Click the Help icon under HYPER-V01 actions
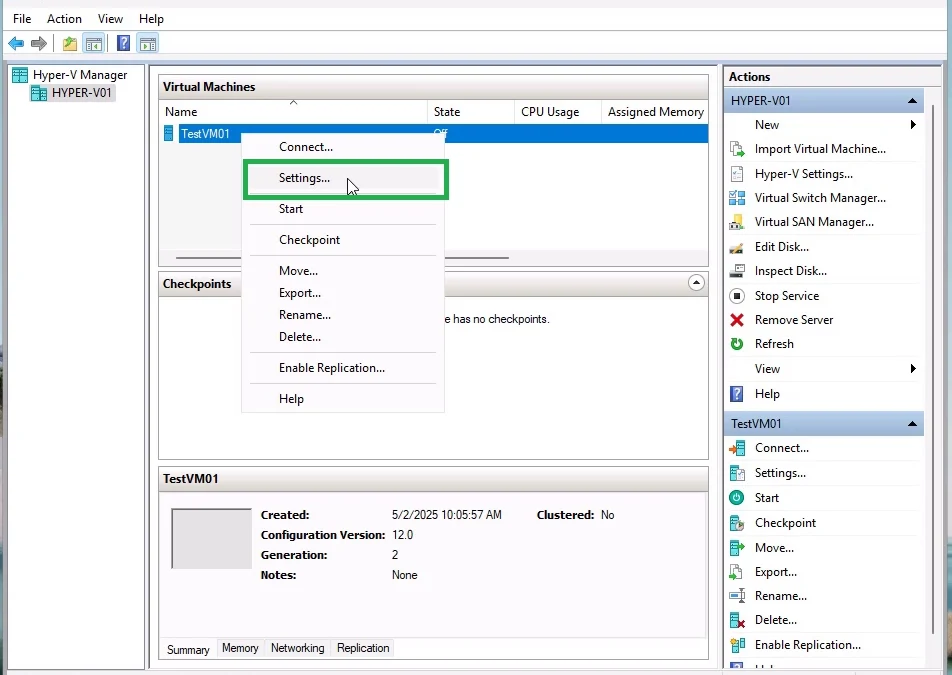 [736, 394]
